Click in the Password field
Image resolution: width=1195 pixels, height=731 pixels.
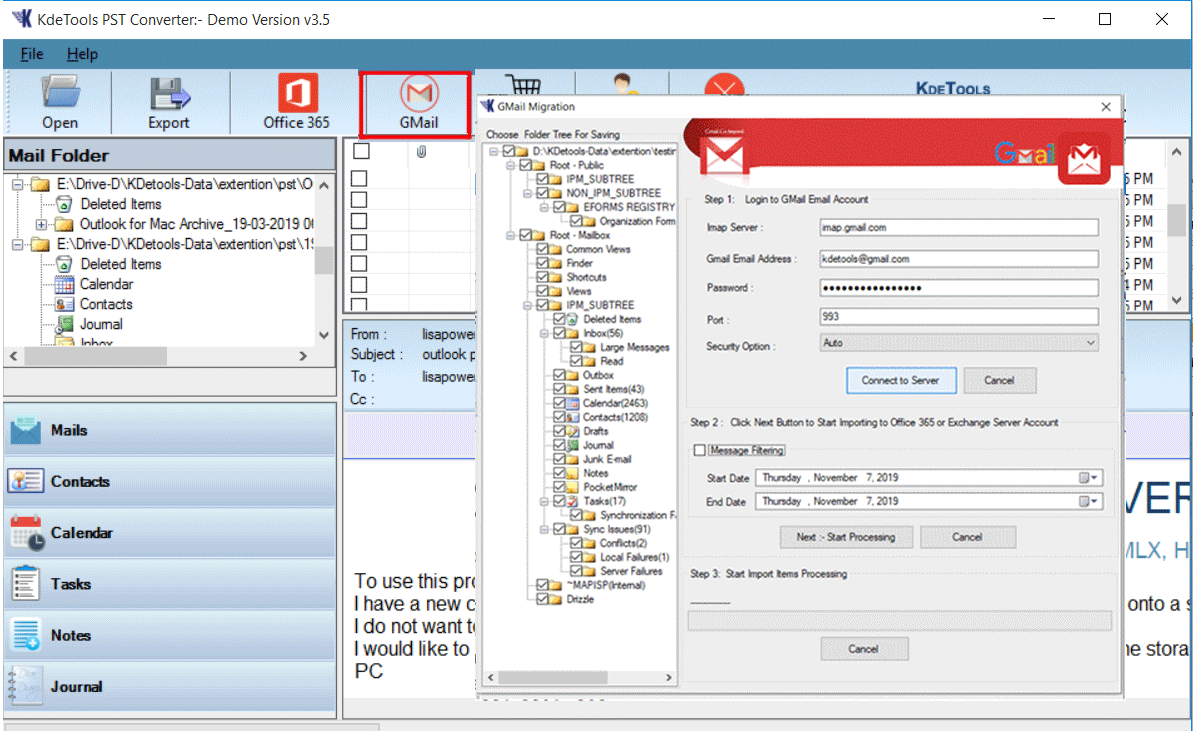pos(959,288)
